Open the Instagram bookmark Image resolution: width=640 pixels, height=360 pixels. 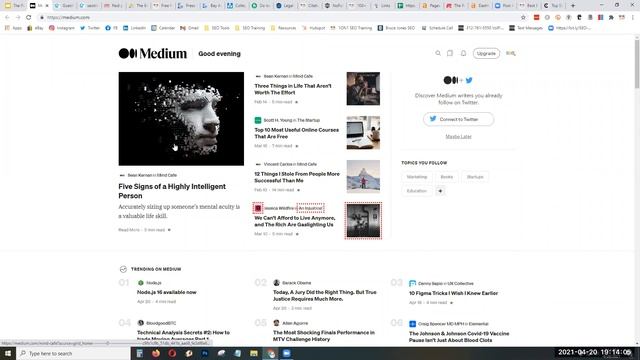tap(62, 28)
